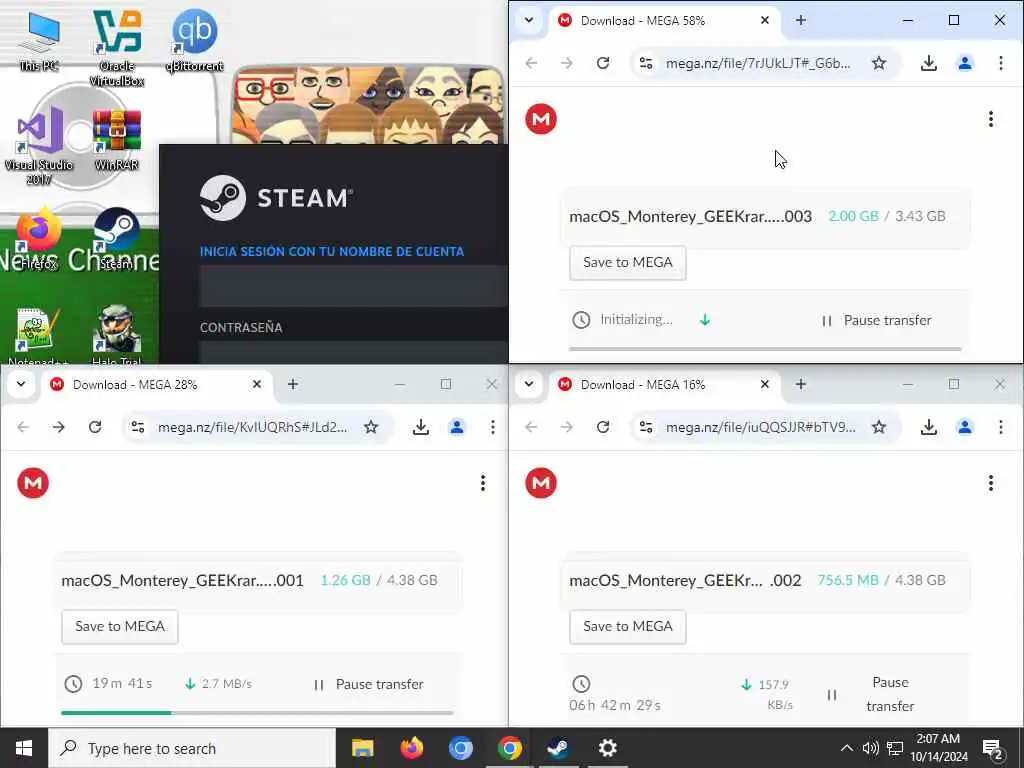Reload the MEGA 28% page

(95, 427)
